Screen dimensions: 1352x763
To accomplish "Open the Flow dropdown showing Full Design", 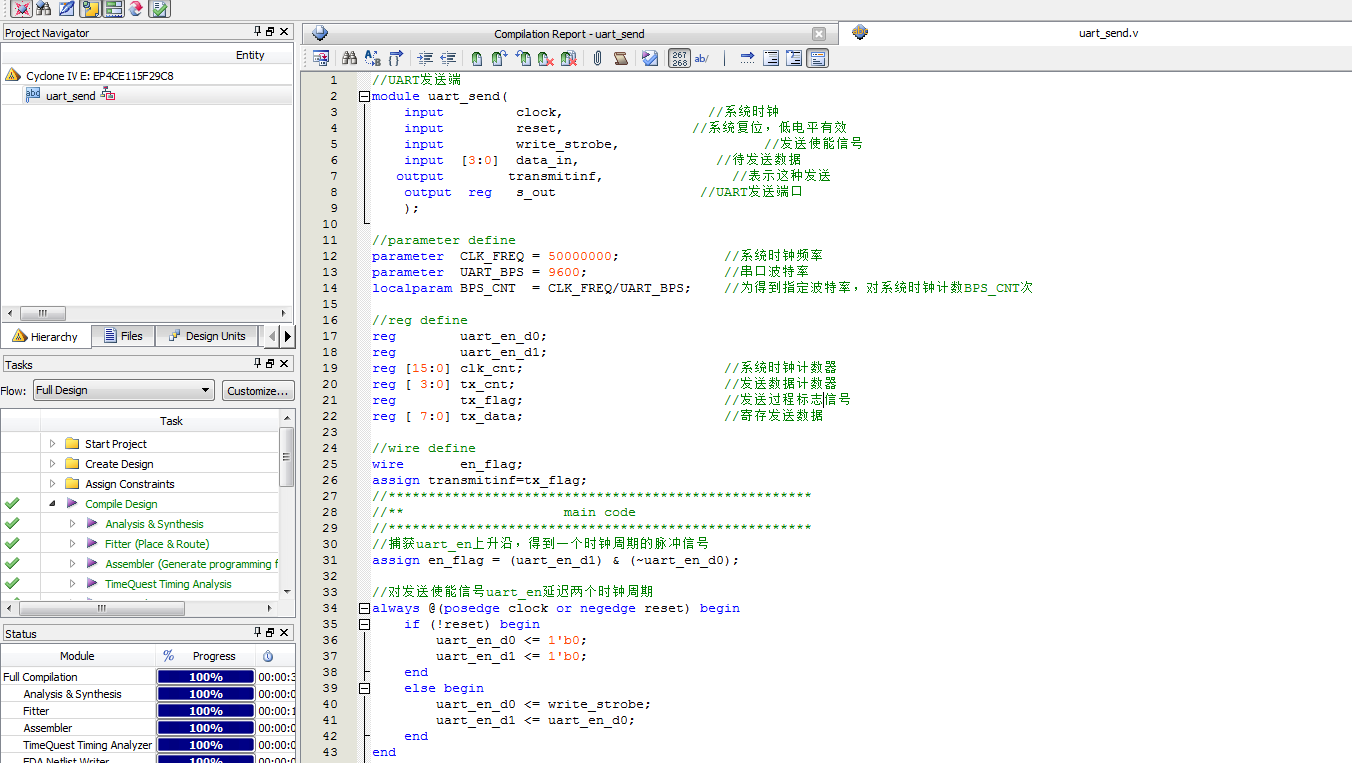I will point(124,390).
